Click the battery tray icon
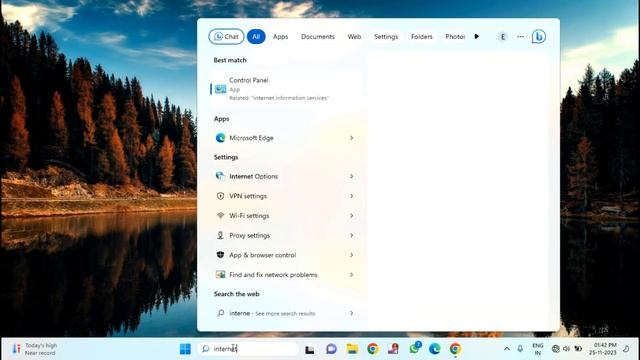640x360 pixels. tap(578, 349)
